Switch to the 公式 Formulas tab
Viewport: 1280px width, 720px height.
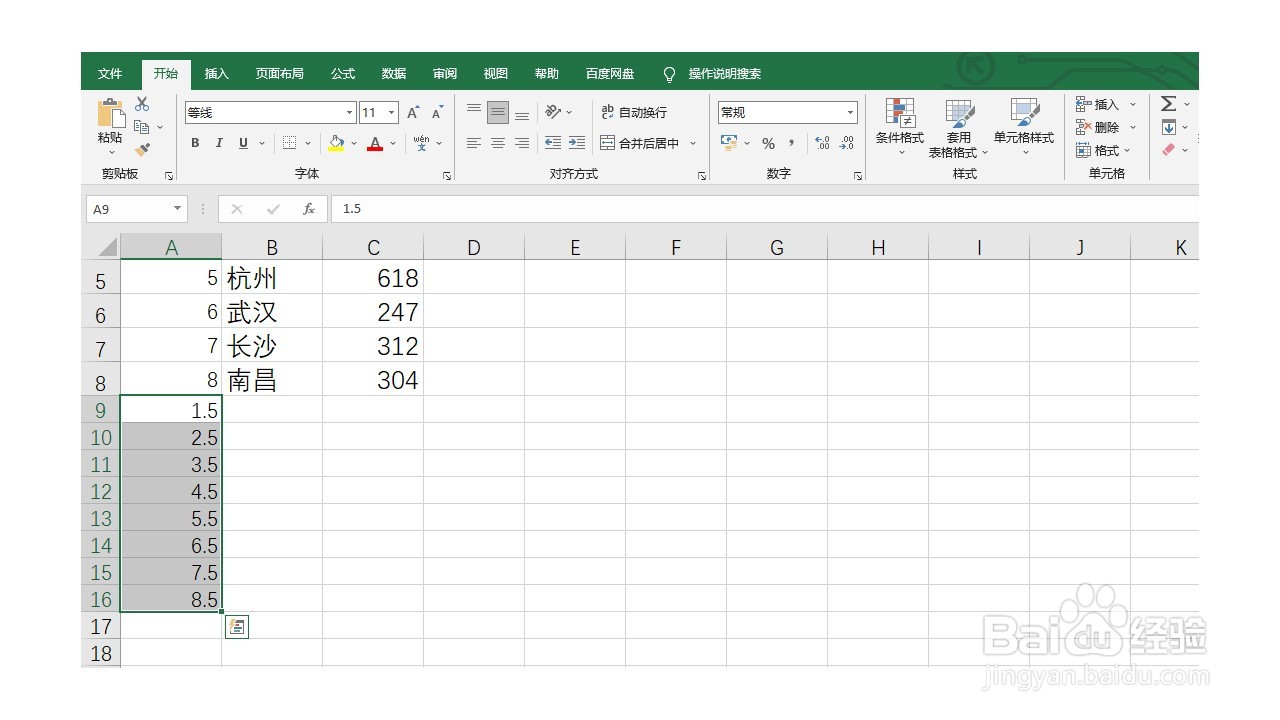tap(343, 74)
